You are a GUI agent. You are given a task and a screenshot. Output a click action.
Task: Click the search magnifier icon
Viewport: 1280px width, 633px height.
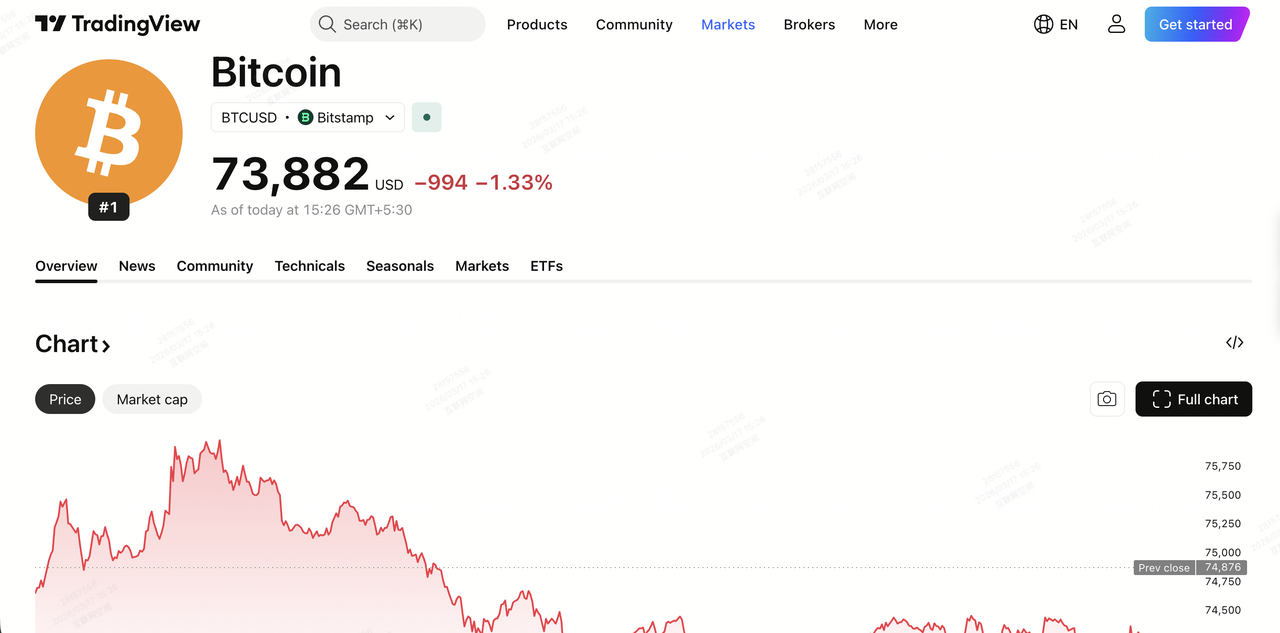click(327, 24)
